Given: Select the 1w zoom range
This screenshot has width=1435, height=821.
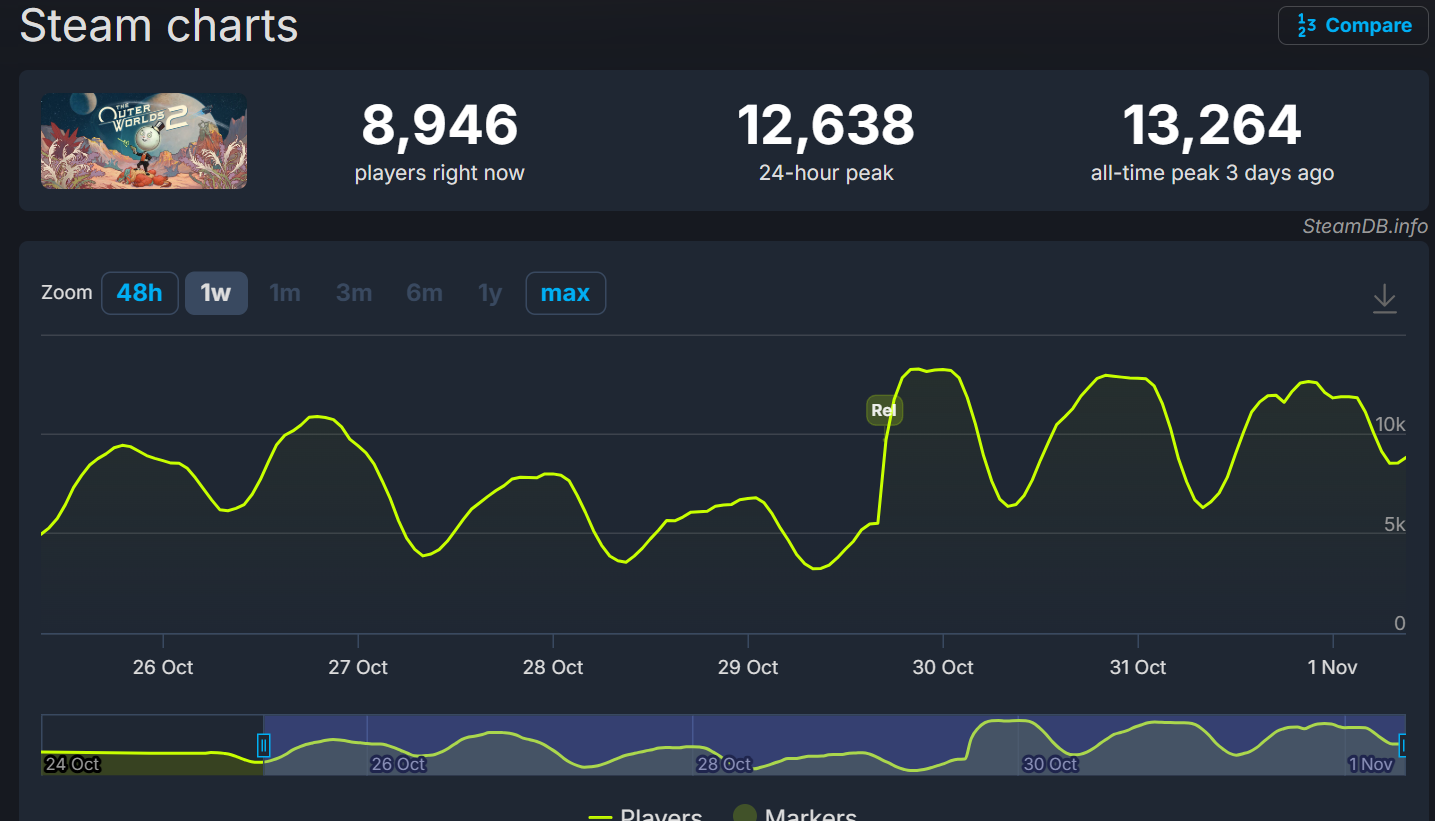Looking at the screenshot, I should point(216,293).
